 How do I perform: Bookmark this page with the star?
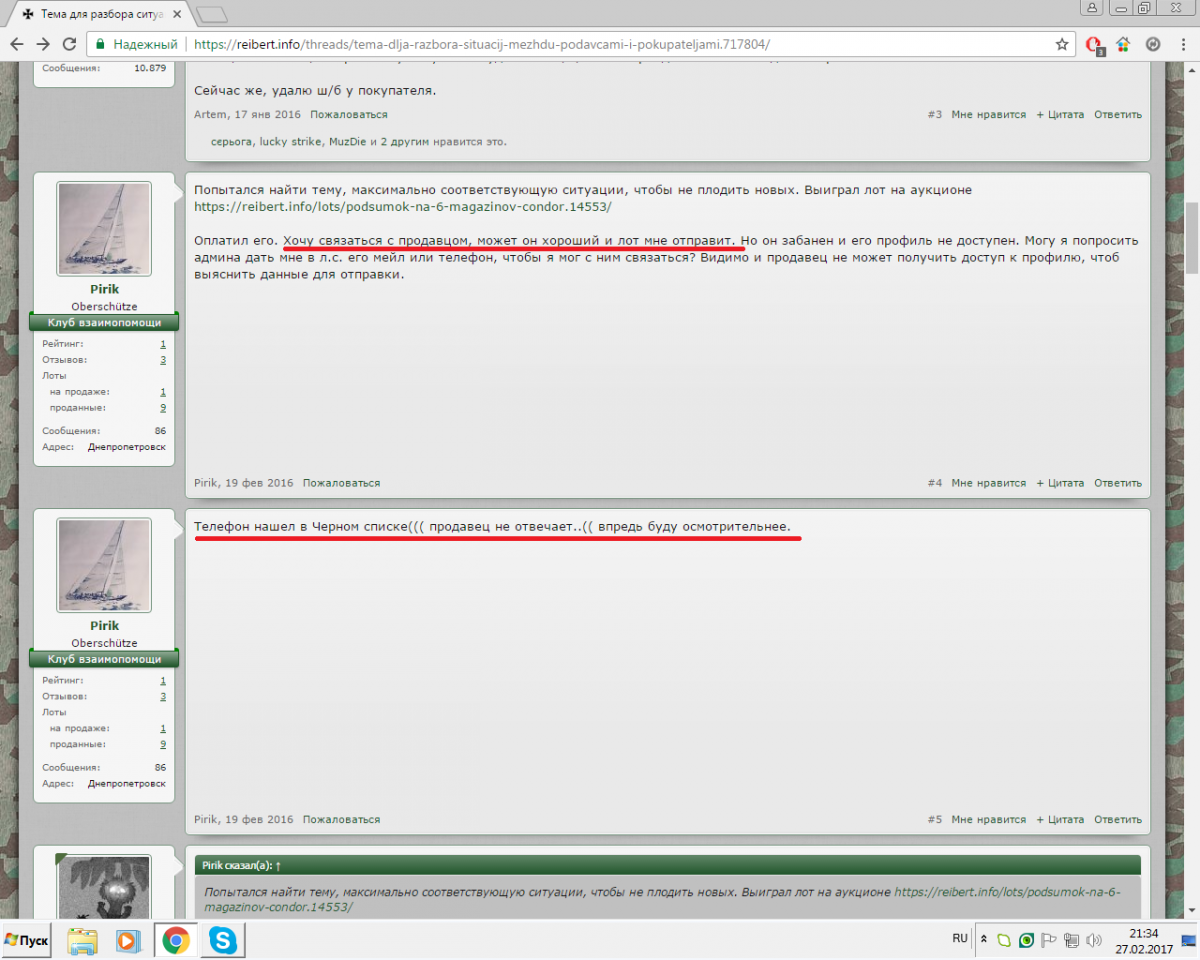1062,44
